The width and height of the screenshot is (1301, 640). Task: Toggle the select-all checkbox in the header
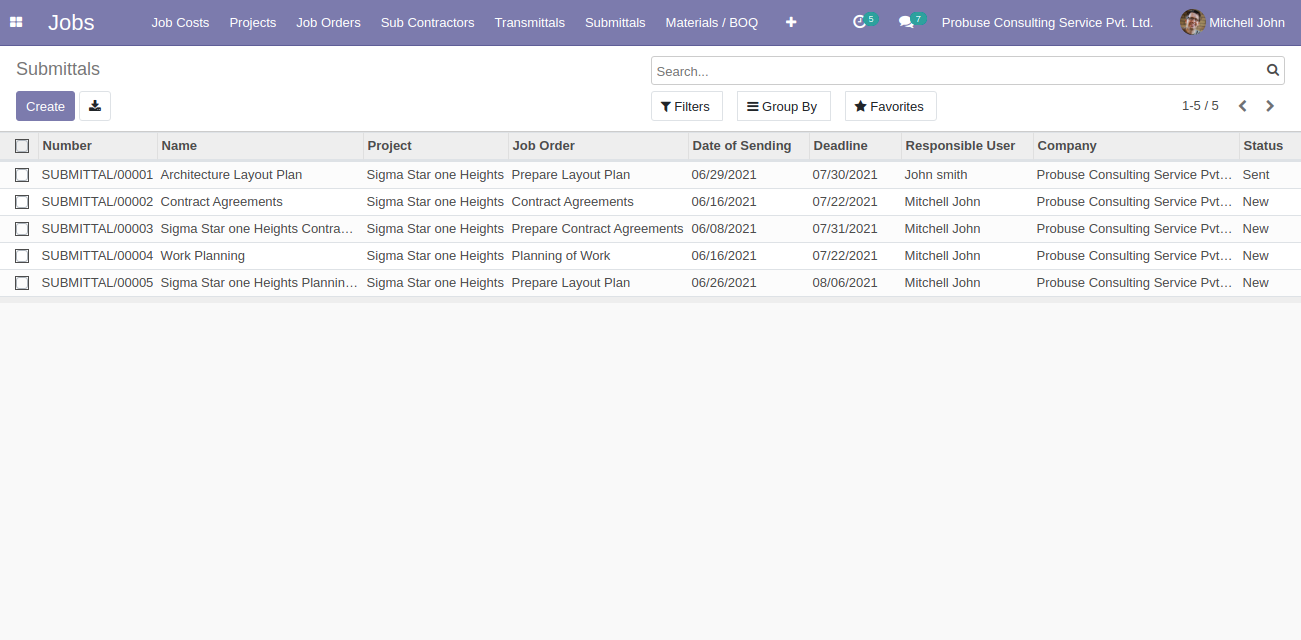22,146
